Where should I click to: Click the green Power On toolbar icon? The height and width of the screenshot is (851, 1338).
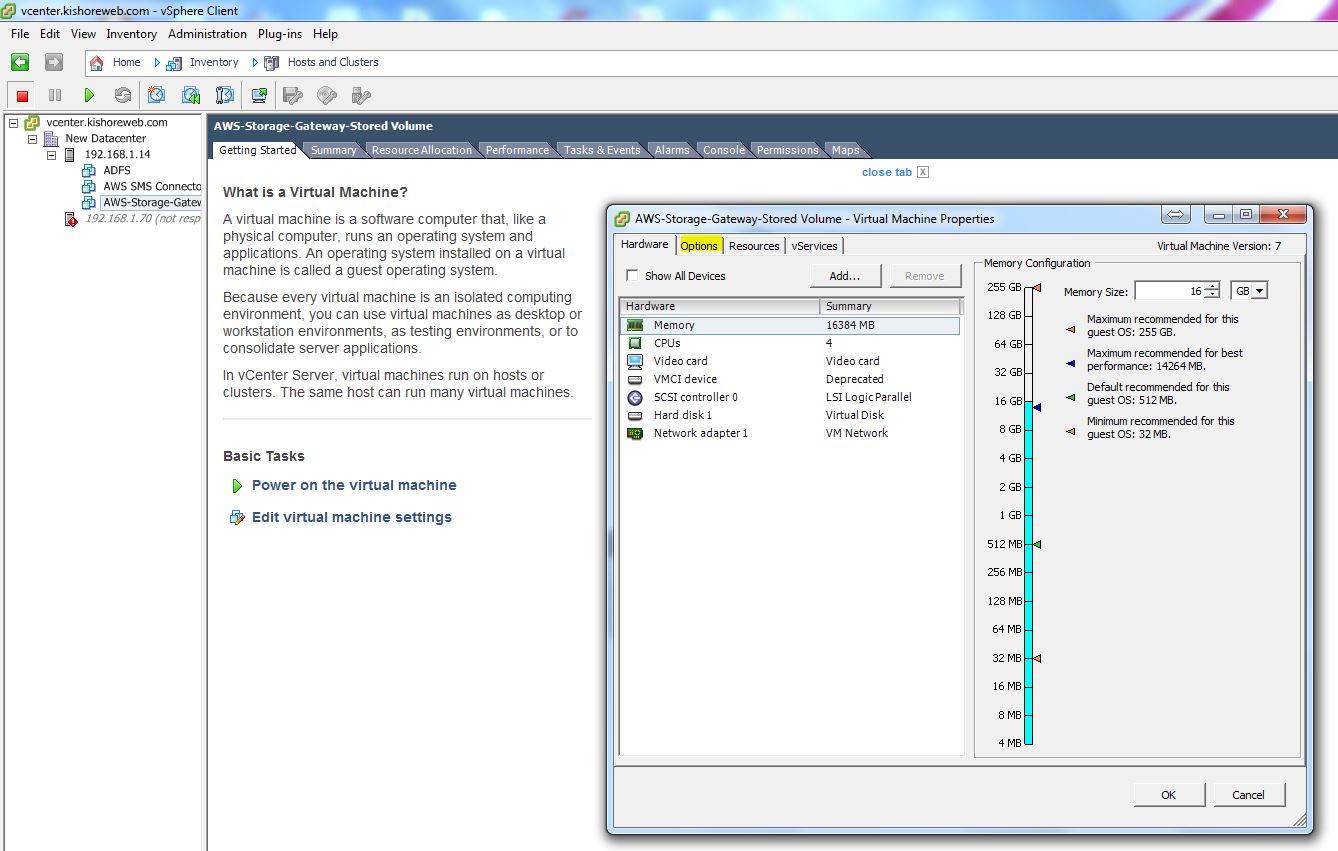[89, 95]
